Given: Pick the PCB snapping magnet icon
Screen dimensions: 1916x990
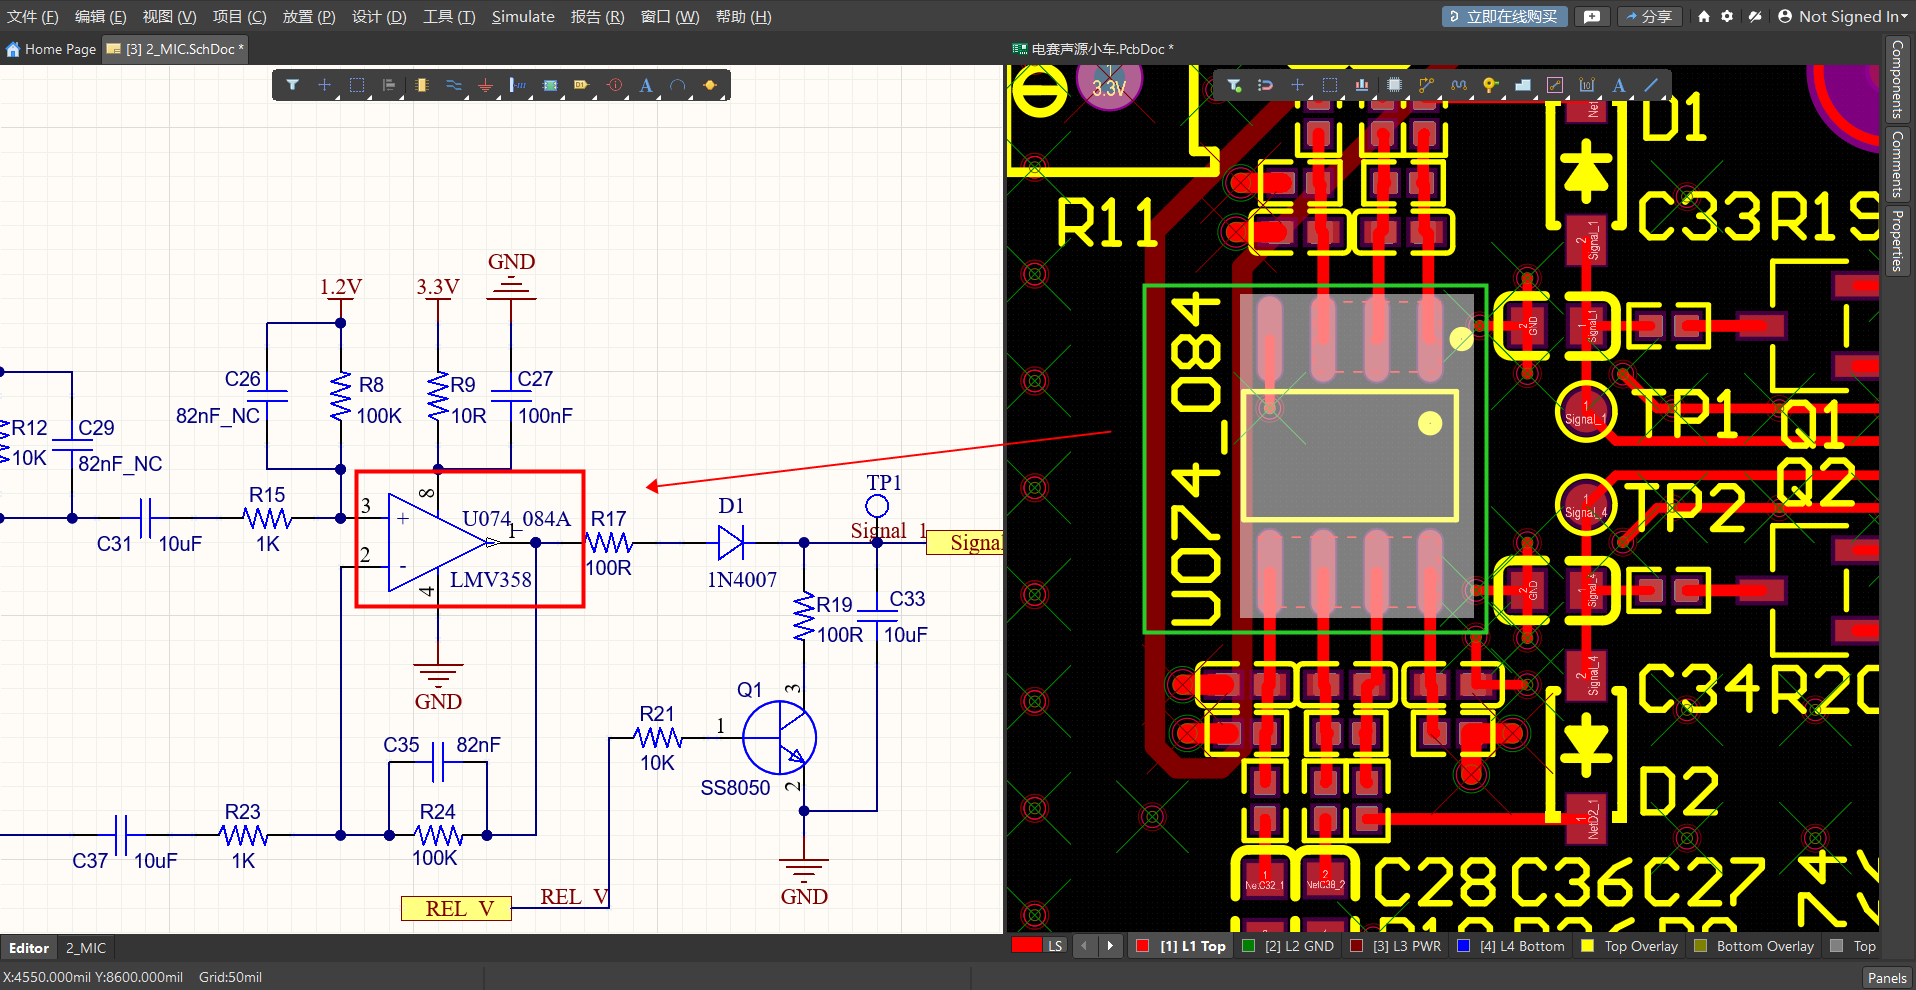Looking at the screenshot, I should [x=1265, y=86].
